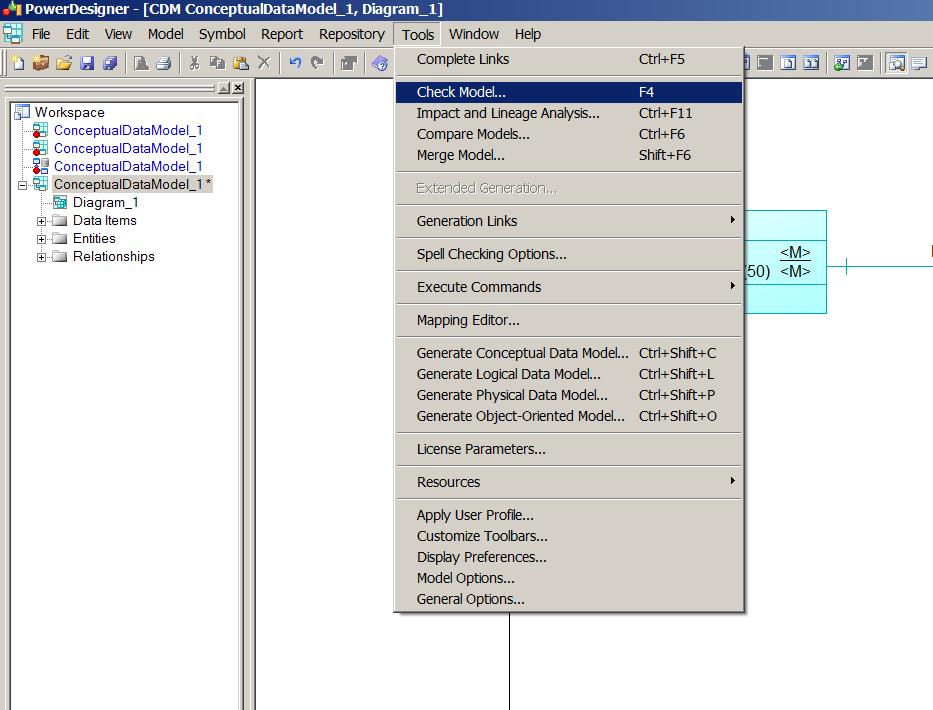The image size is (933, 710).
Task: Click the Print toolbar icon
Action: click(164, 62)
